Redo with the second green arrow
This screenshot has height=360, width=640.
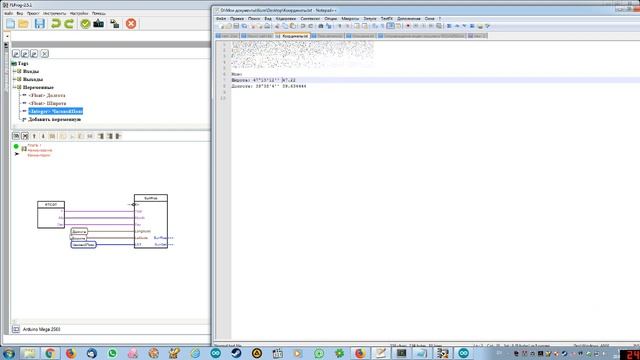coord(69,24)
